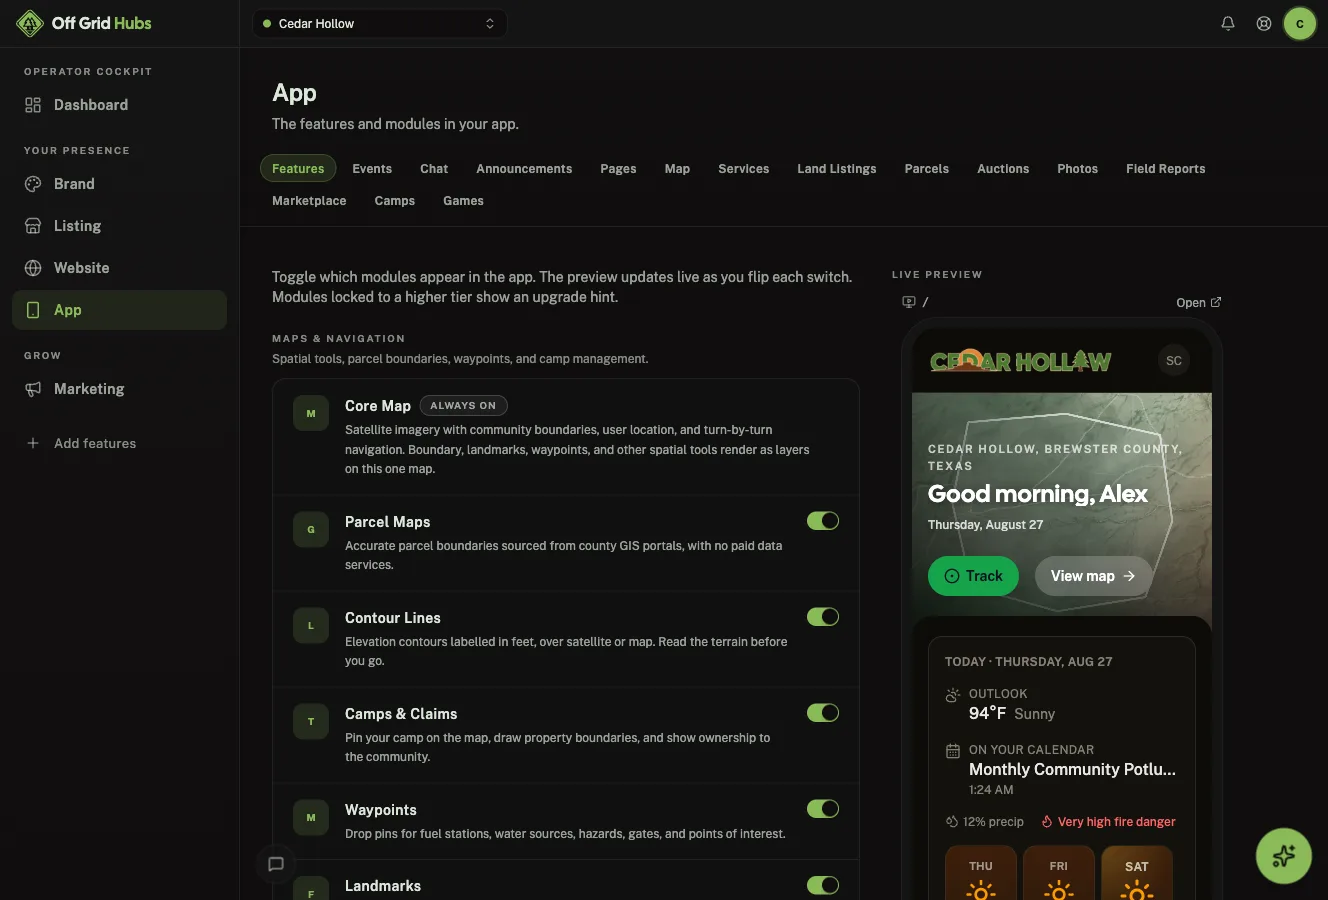This screenshot has height=900, width=1328.
Task: Click the Website globe icon in sidebar
Action: 33,268
